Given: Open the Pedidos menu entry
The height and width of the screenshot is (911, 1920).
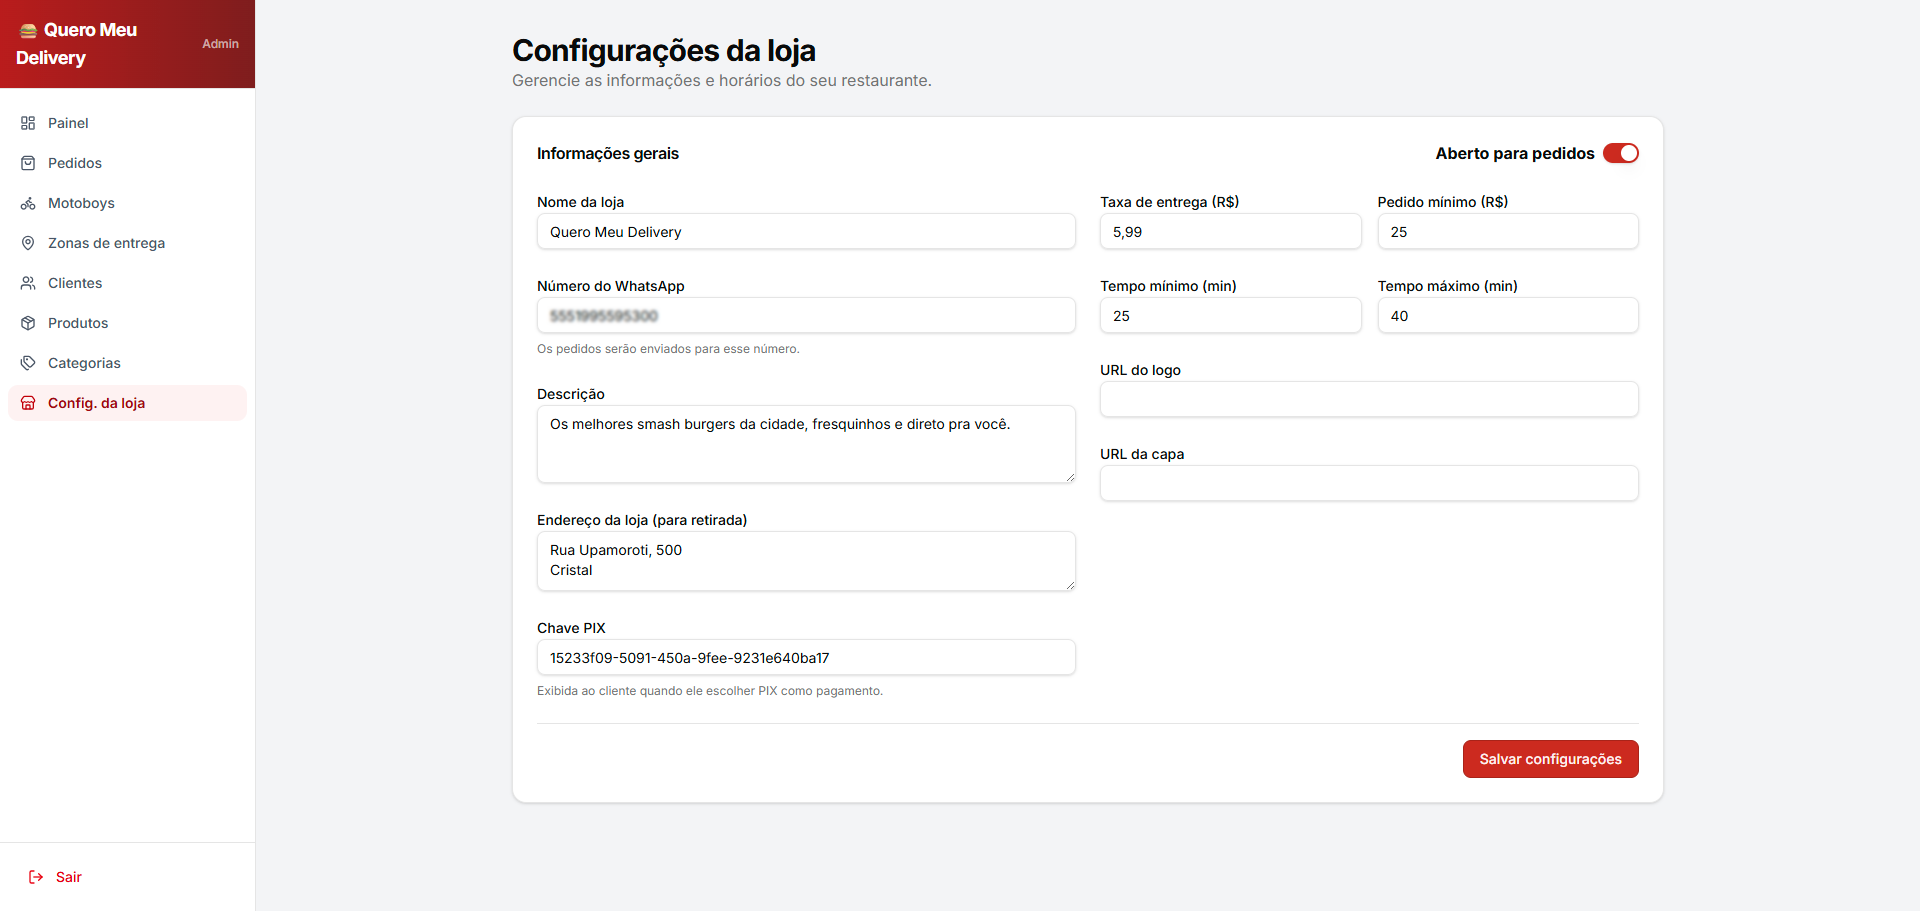Looking at the screenshot, I should point(75,162).
